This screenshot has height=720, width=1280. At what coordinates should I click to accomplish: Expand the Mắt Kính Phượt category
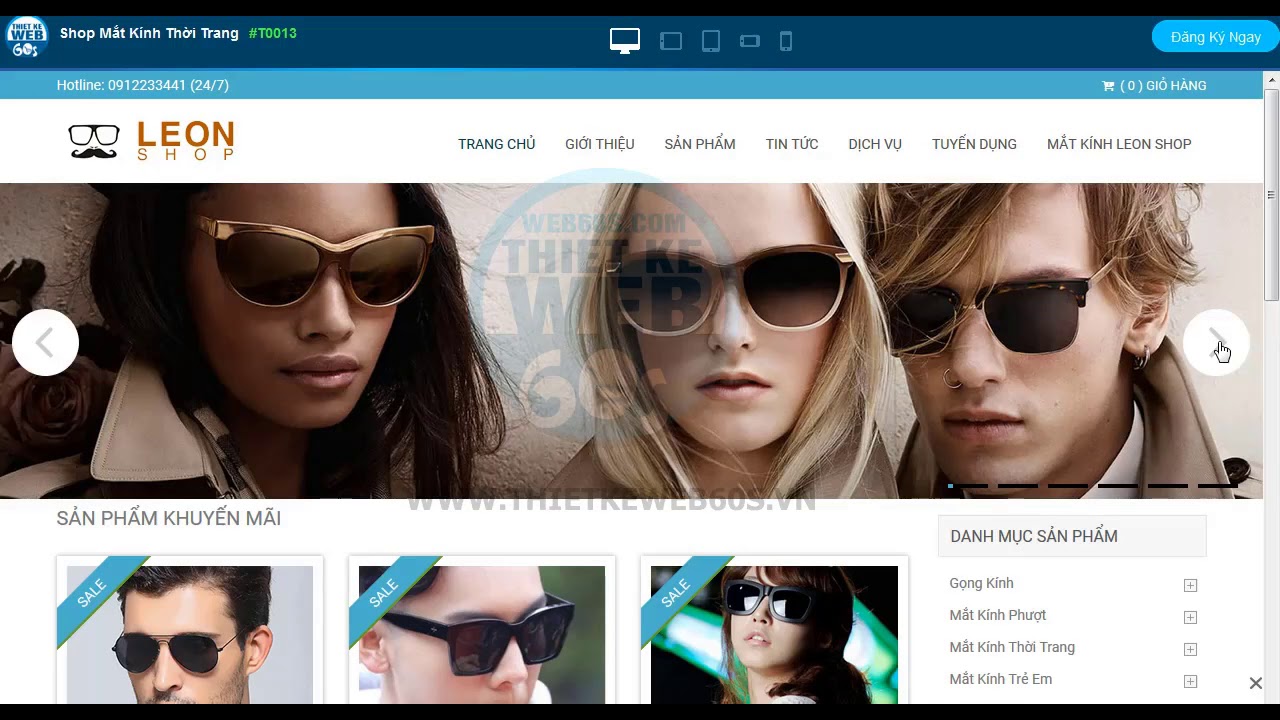[x=1190, y=617]
